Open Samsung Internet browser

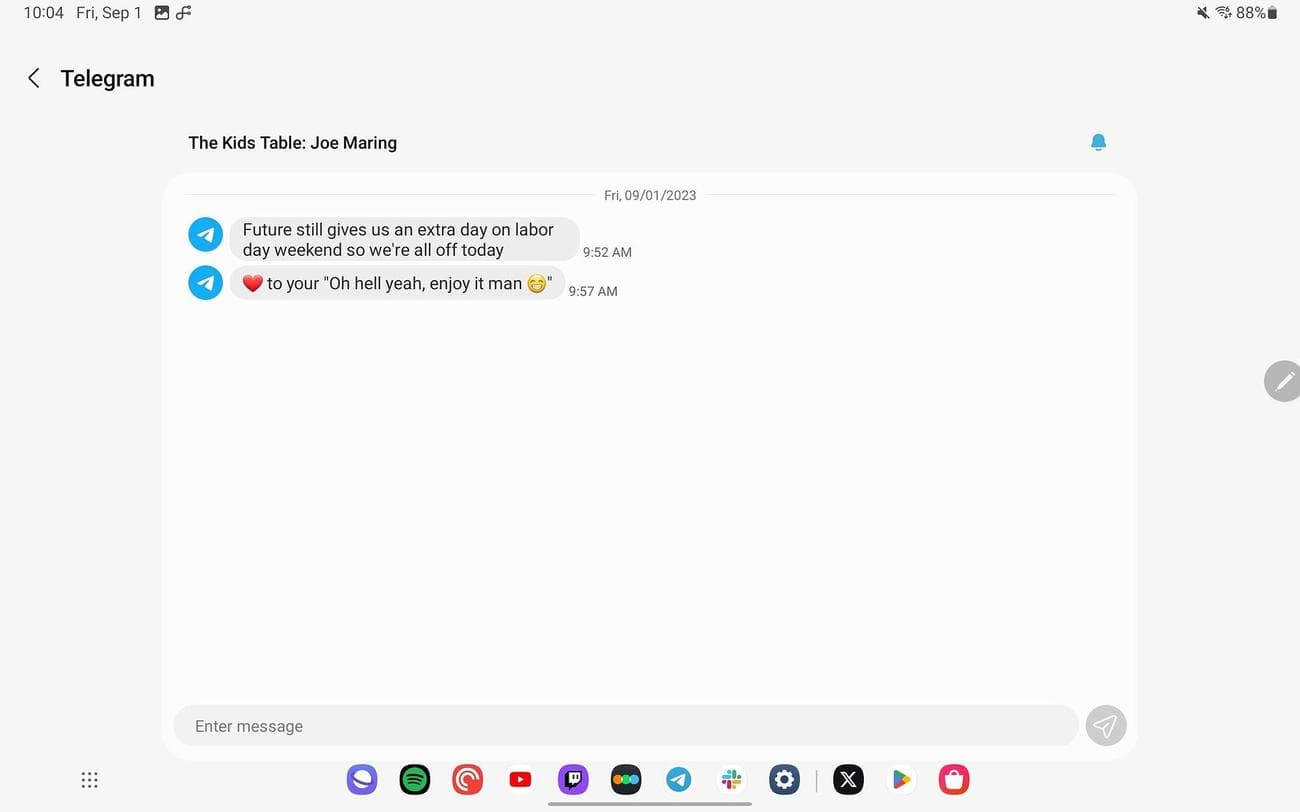(x=361, y=779)
